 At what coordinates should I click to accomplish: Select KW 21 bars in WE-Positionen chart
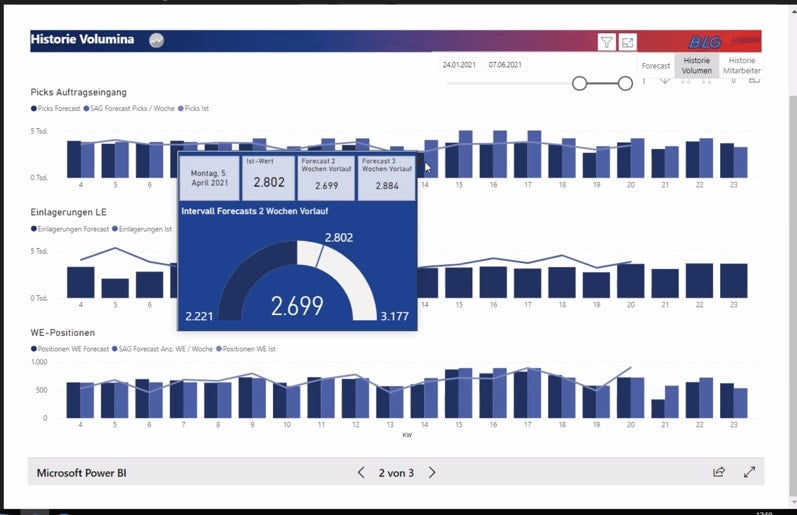665,402
